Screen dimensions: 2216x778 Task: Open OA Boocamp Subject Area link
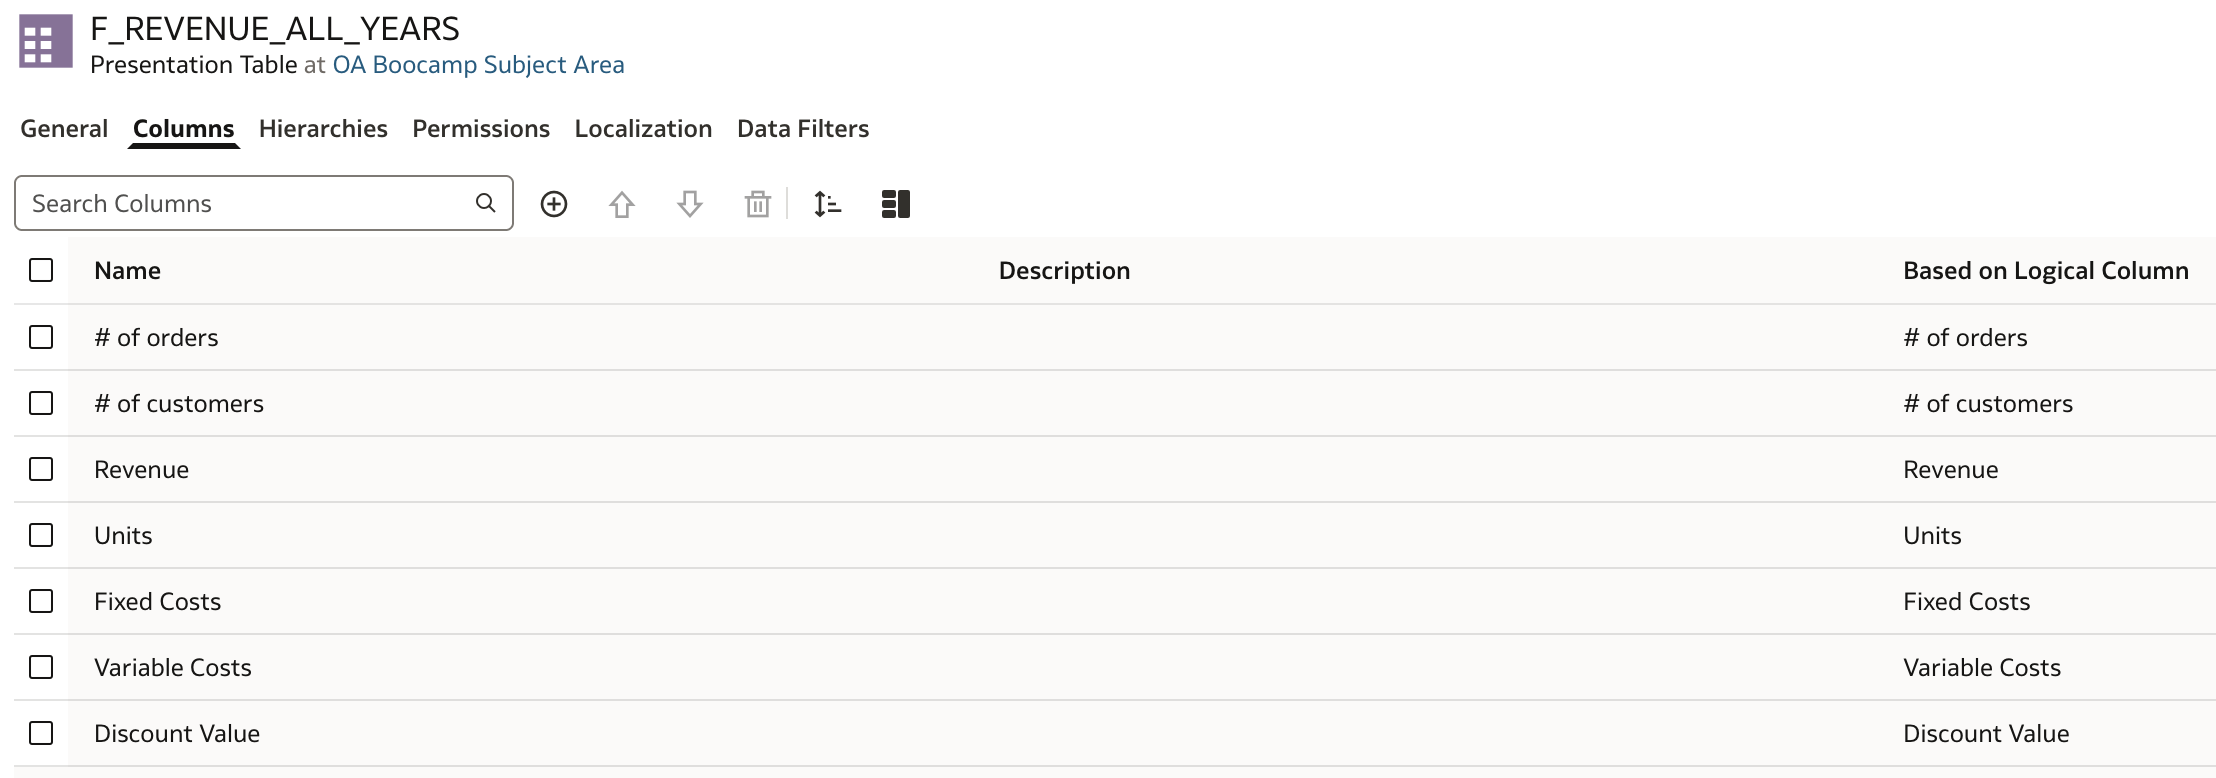click(x=478, y=65)
